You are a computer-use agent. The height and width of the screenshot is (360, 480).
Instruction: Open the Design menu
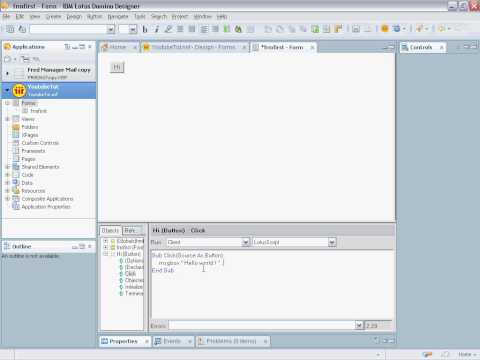point(74,16)
